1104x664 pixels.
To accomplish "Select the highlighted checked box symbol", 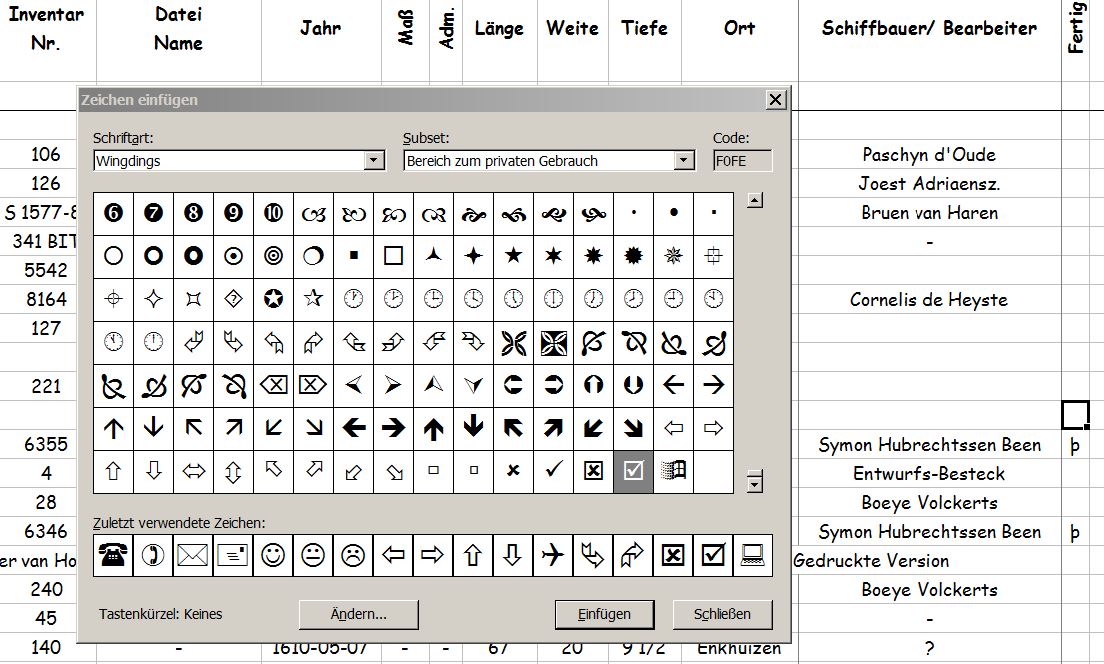I will coord(633,470).
